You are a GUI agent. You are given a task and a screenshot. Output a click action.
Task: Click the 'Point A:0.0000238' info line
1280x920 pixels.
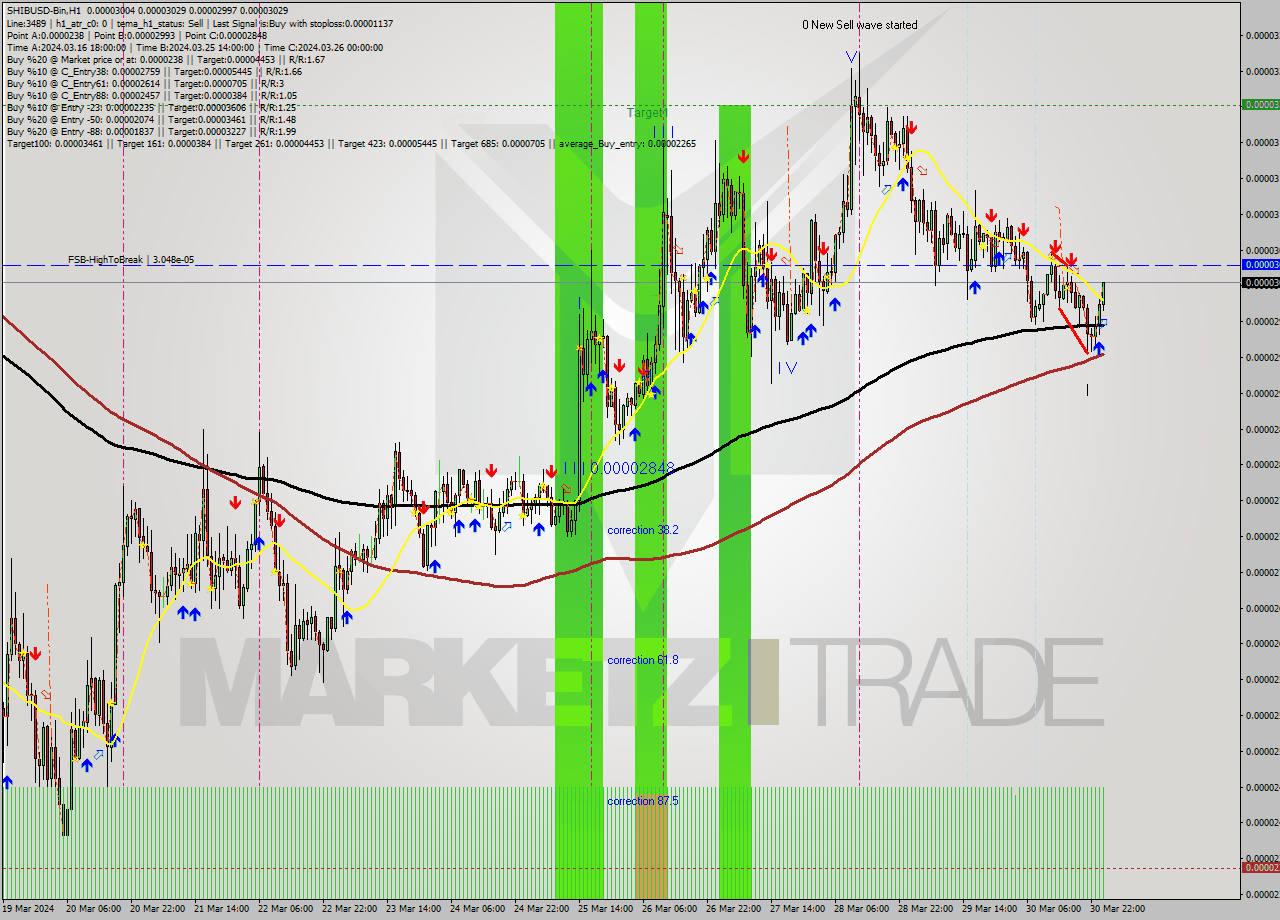coord(136,35)
